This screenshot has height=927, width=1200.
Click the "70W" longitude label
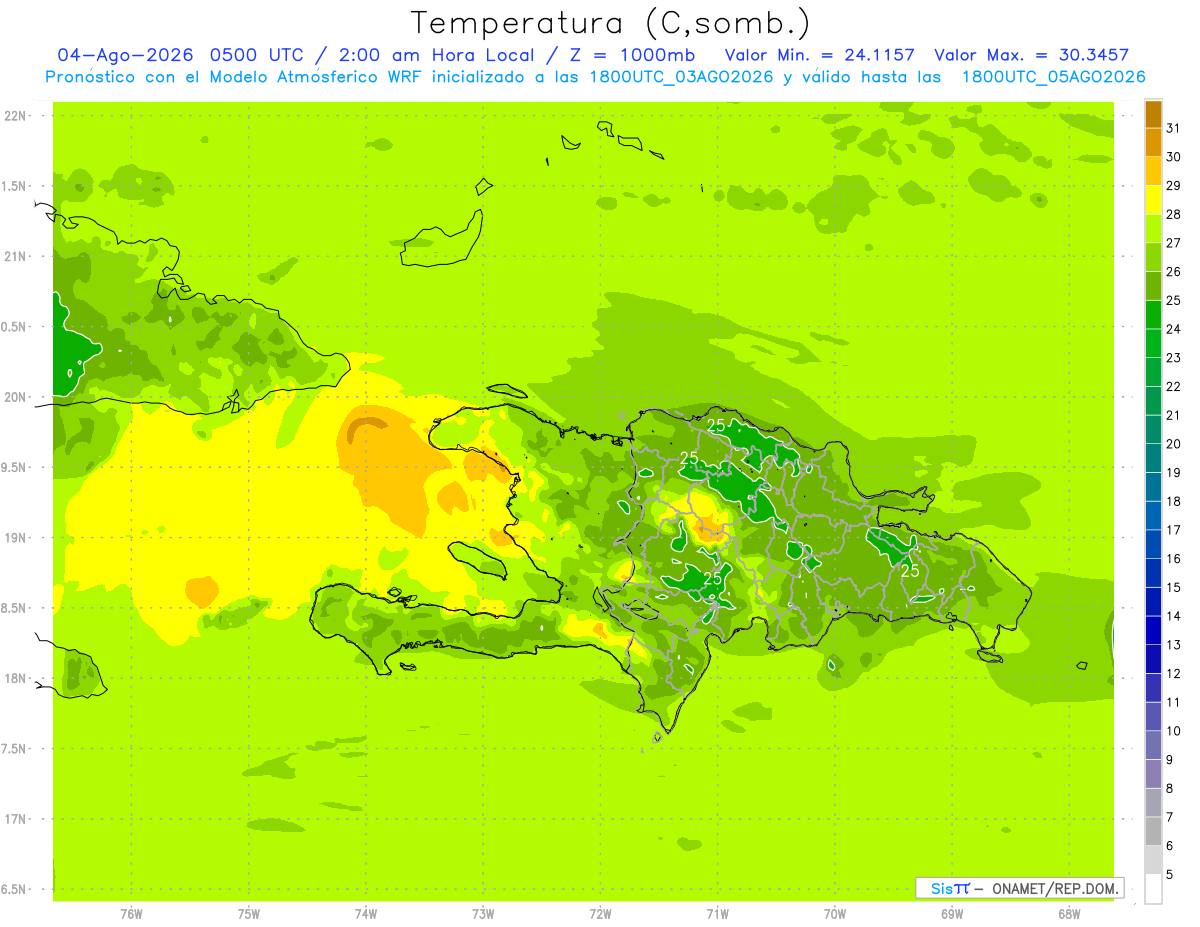click(x=835, y=914)
